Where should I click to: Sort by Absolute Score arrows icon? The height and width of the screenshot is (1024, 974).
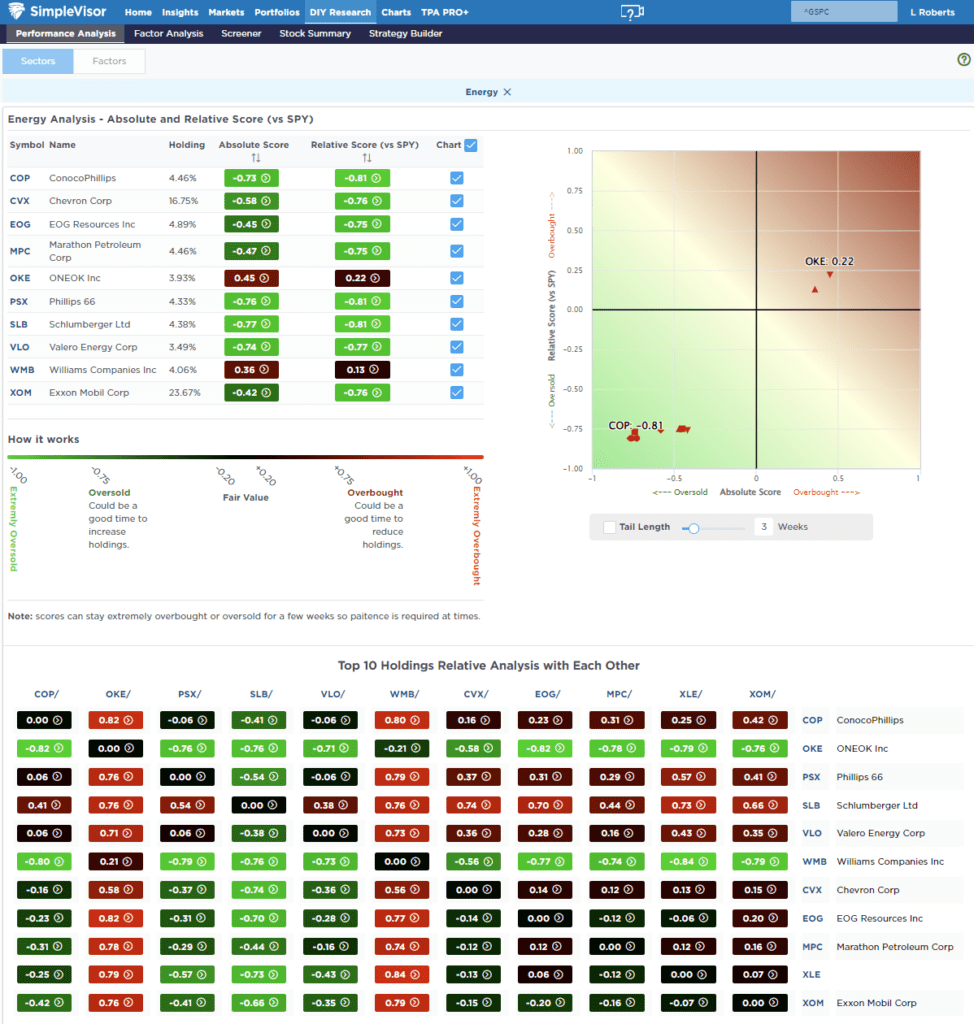(x=255, y=158)
